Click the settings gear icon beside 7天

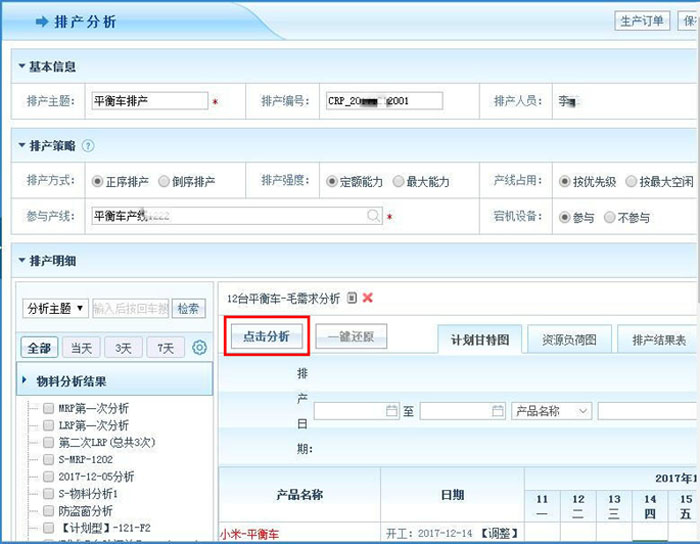pos(199,348)
